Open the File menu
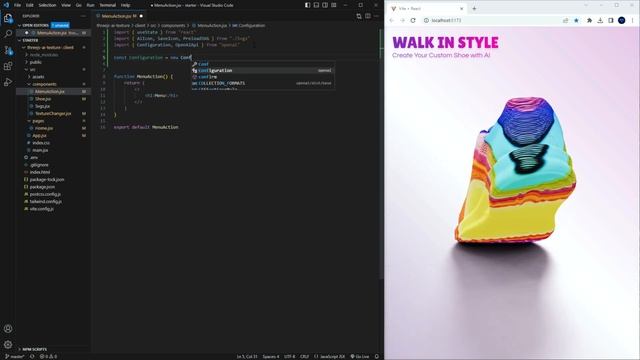This screenshot has width=640, height=360. click(x=18, y=5)
